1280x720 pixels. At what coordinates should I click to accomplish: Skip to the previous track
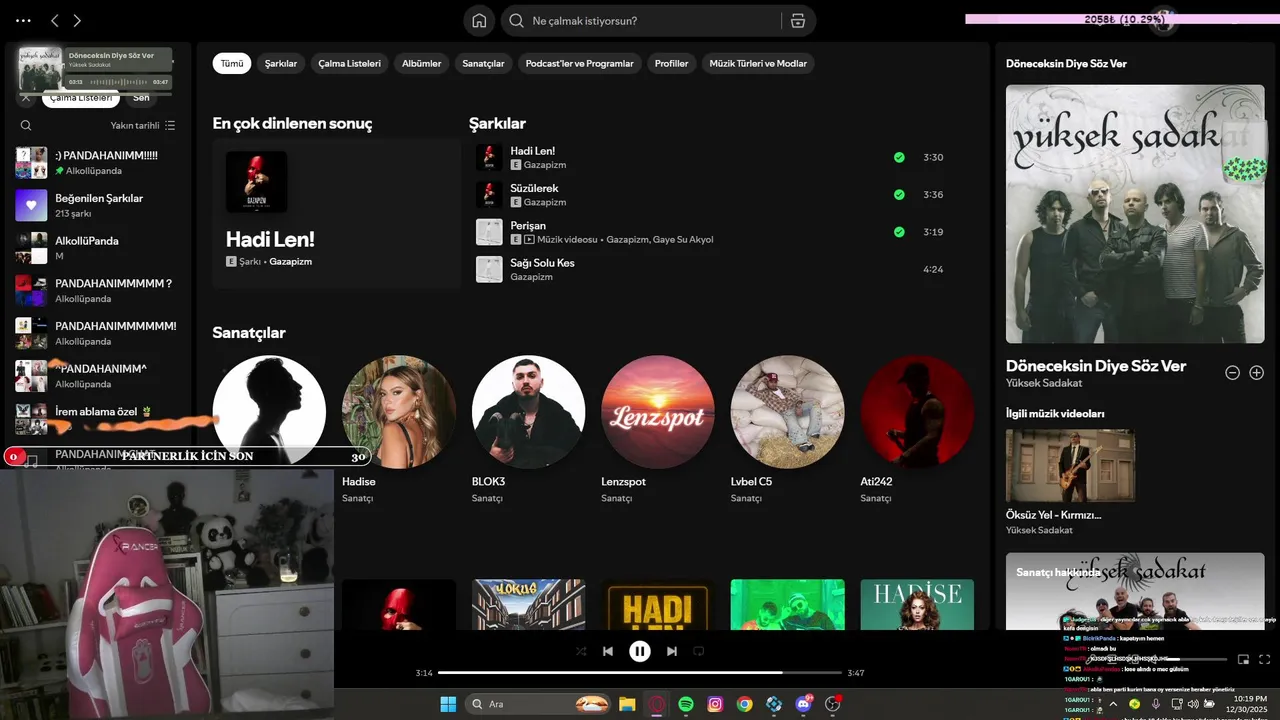click(x=608, y=651)
